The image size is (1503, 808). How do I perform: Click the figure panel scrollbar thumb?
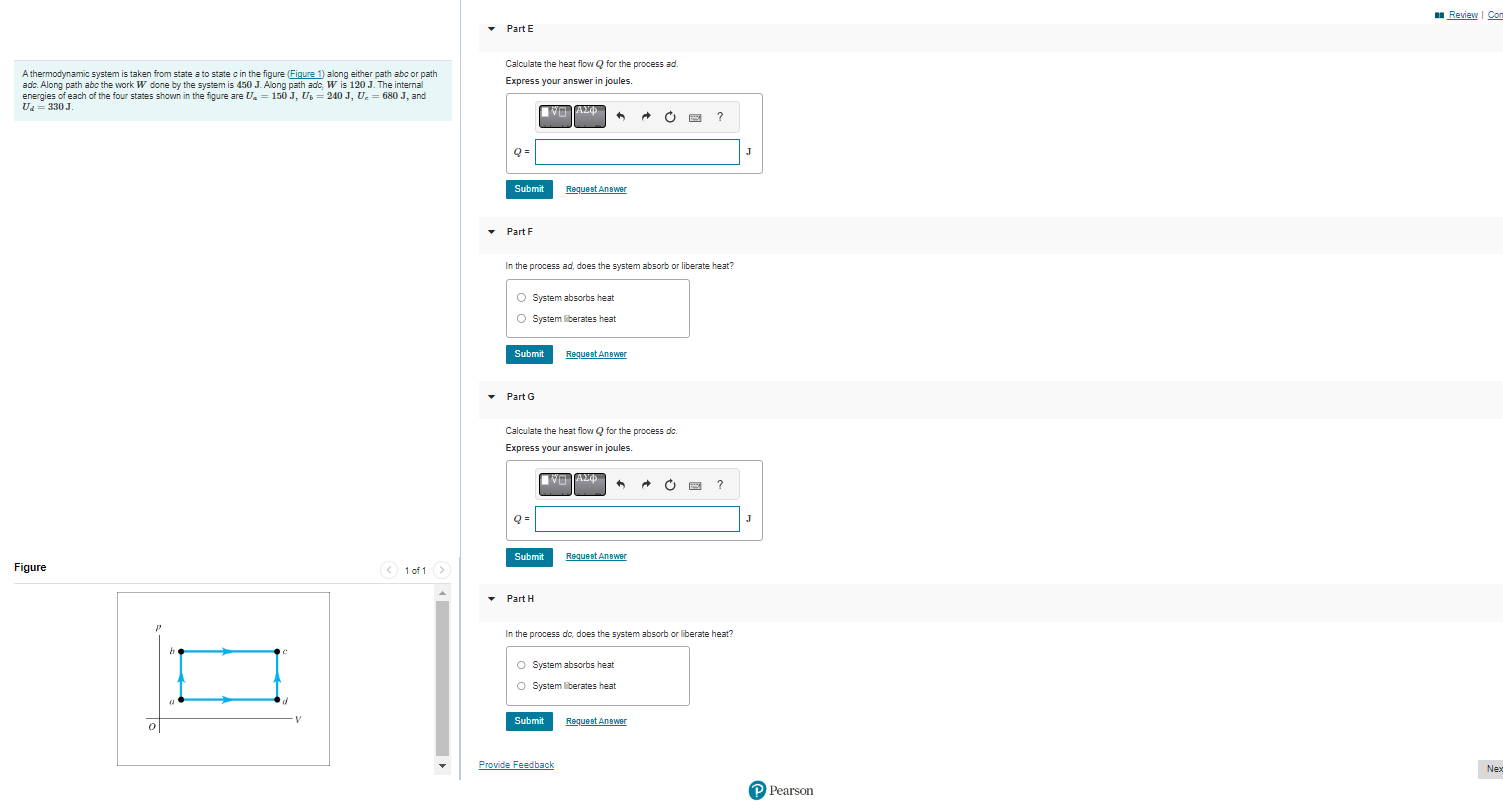tap(443, 677)
